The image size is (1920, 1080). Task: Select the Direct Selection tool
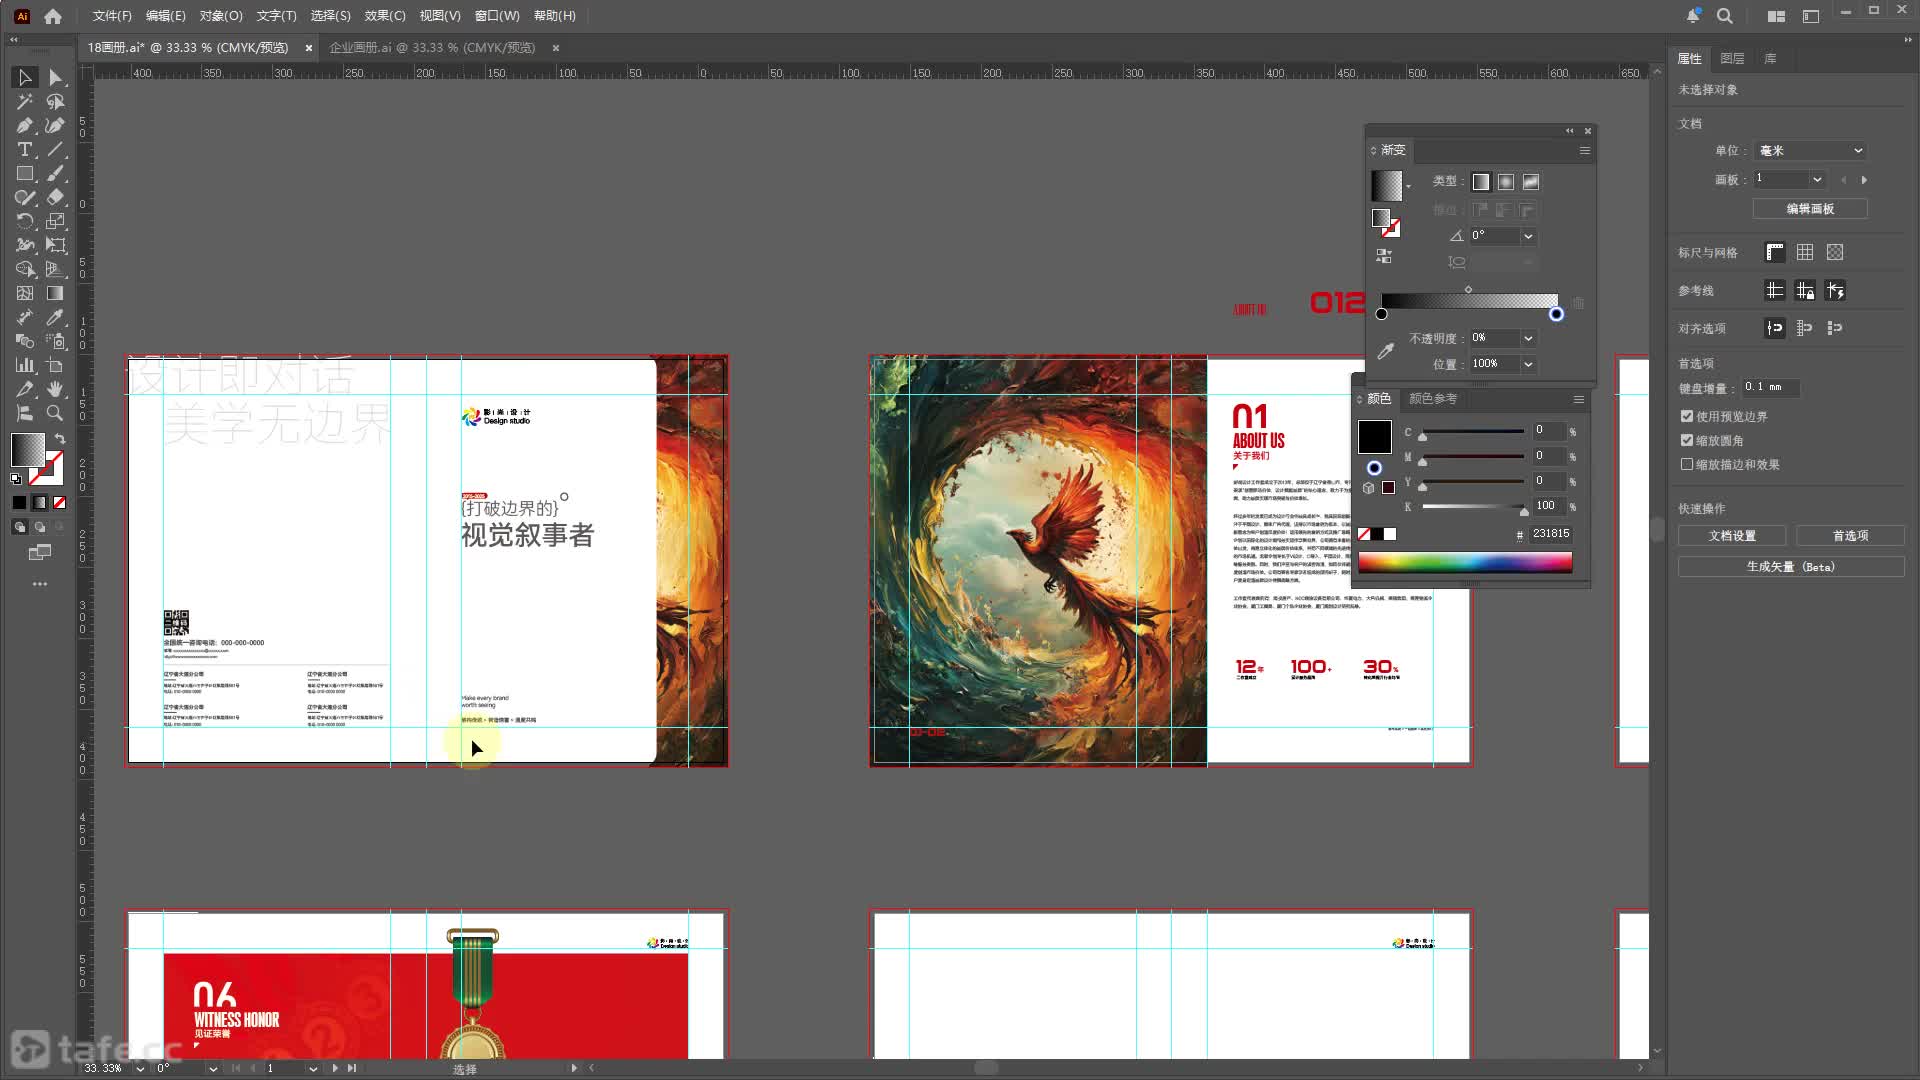pyautogui.click(x=55, y=78)
